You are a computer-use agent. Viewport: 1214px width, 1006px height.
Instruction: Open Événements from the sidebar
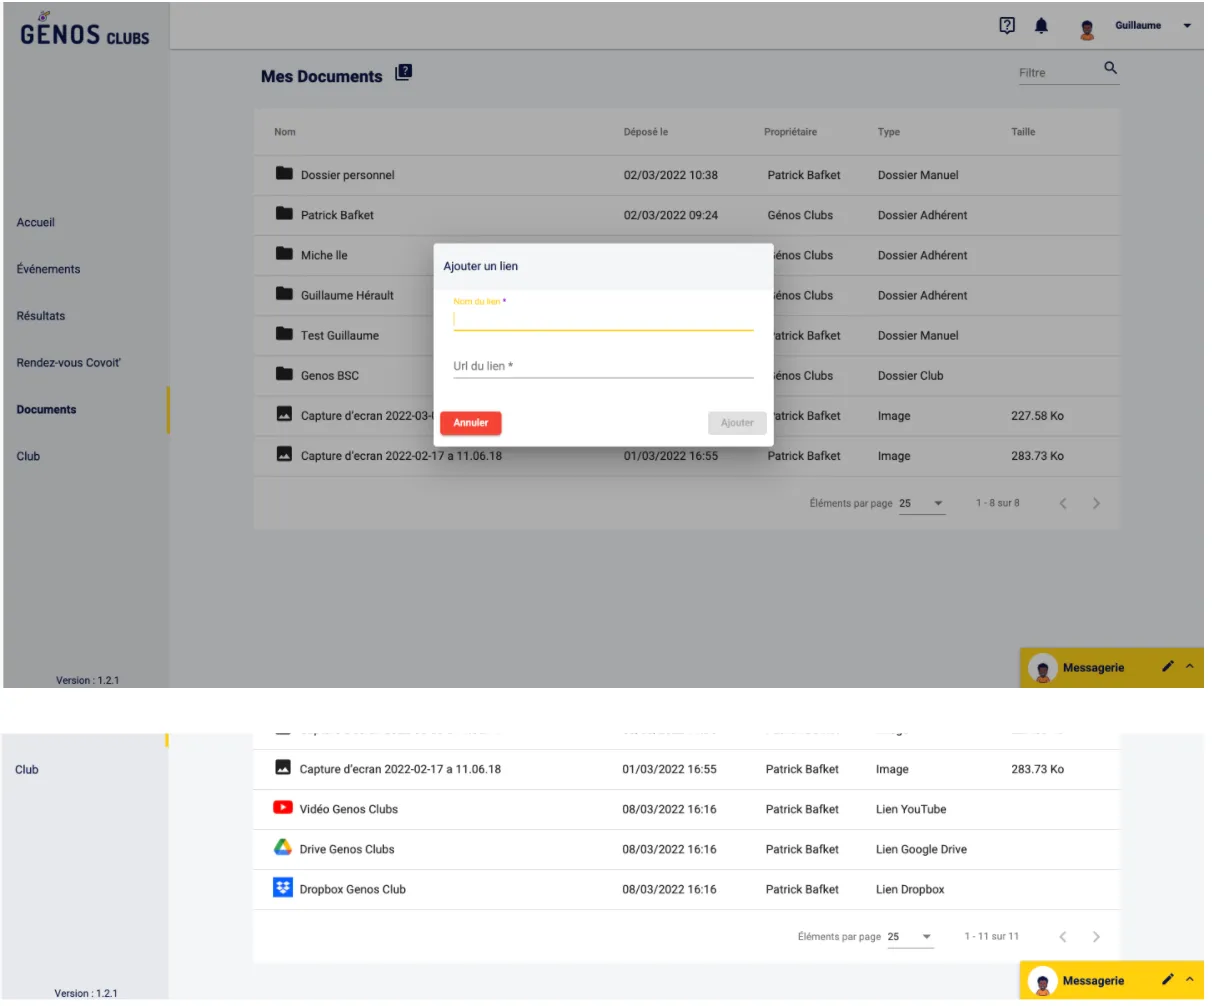48,269
